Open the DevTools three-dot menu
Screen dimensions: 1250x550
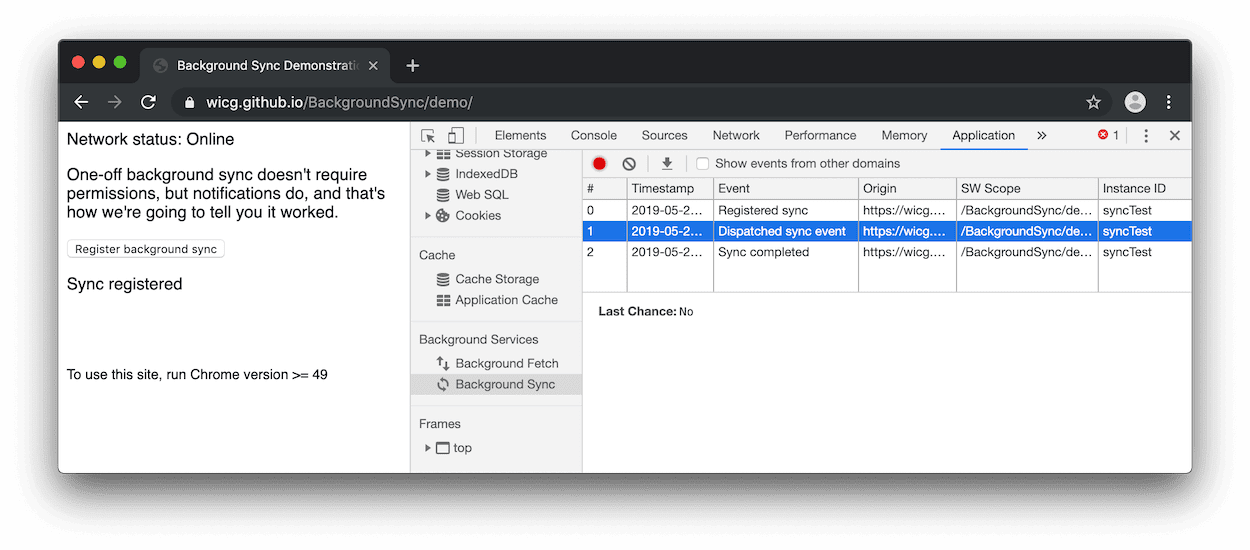tap(1146, 136)
